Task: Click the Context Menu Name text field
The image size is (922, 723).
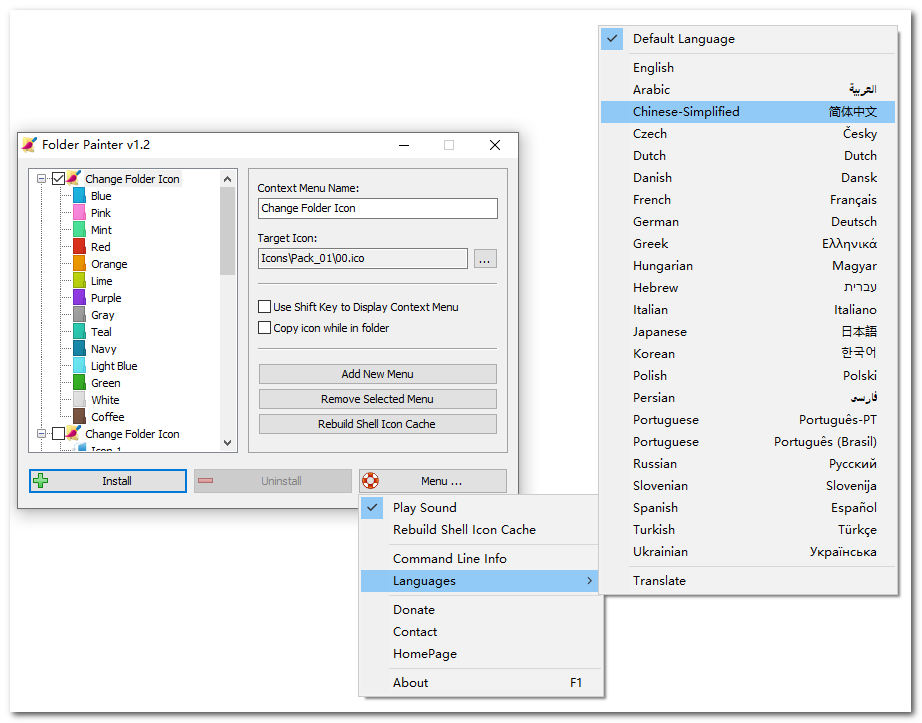Action: 377,208
